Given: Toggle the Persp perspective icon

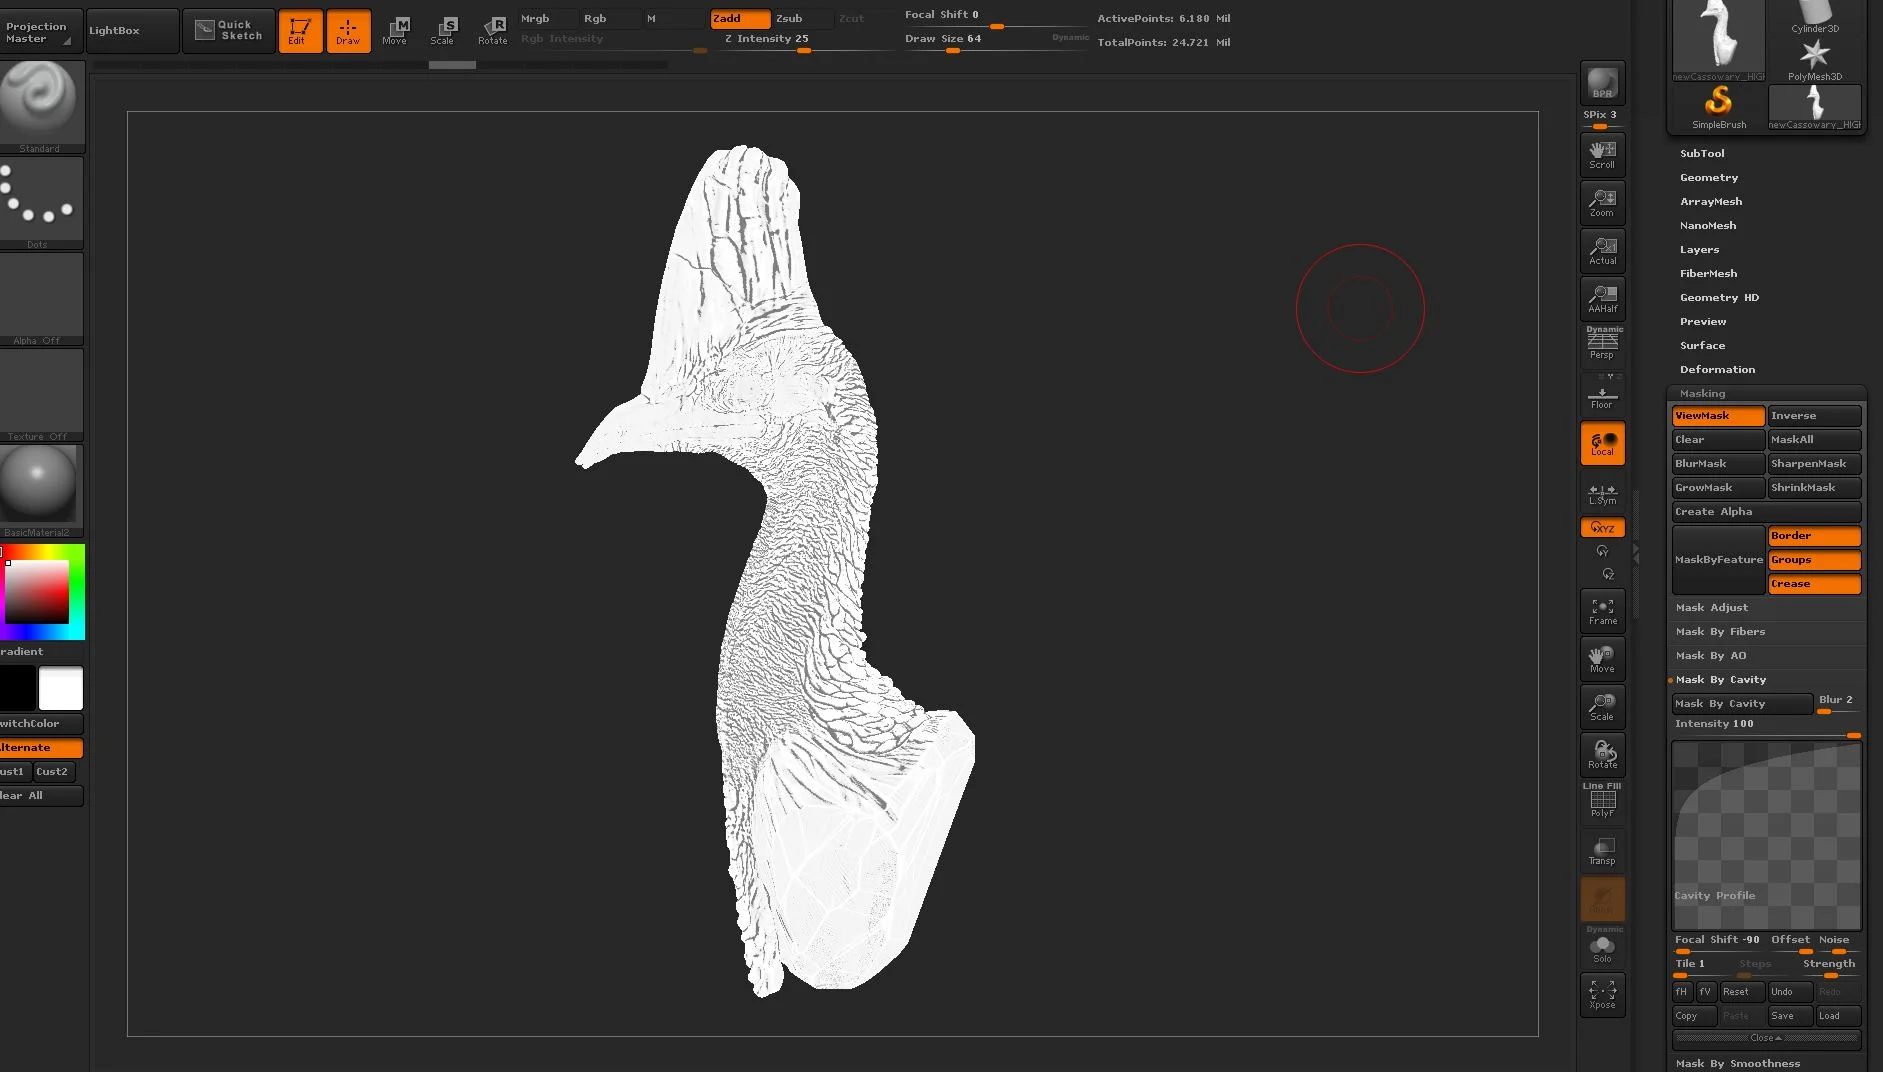Looking at the screenshot, I should [x=1602, y=345].
